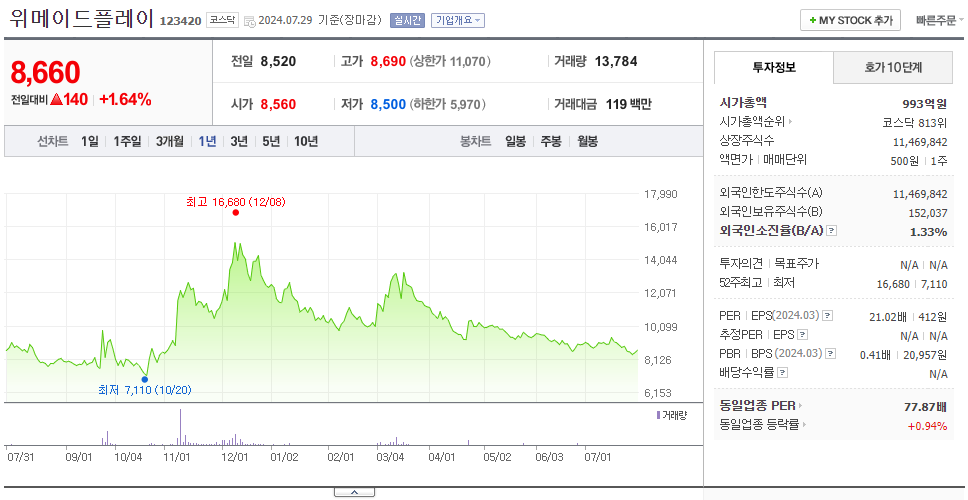Click the help icon next to PBR BPS(2024.03)
Image resolution: width=968 pixels, height=500 pixels.
click(831, 354)
